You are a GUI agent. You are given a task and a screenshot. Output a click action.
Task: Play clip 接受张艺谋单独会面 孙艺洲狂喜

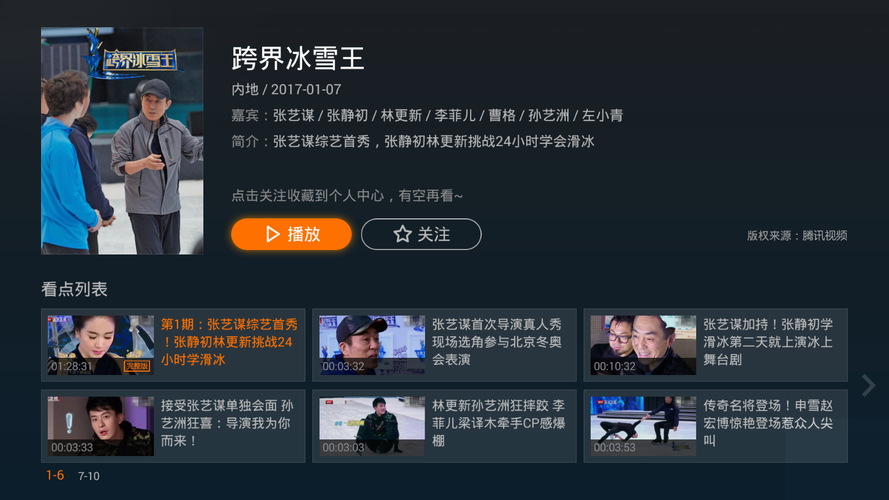(173, 426)
